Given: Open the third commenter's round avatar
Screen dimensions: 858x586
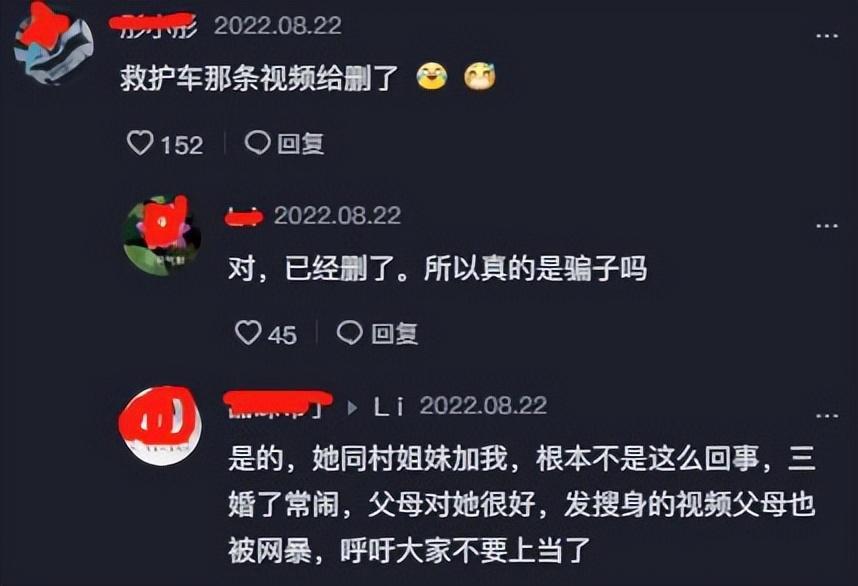Looking at the screenshot, I should (160, 426).
